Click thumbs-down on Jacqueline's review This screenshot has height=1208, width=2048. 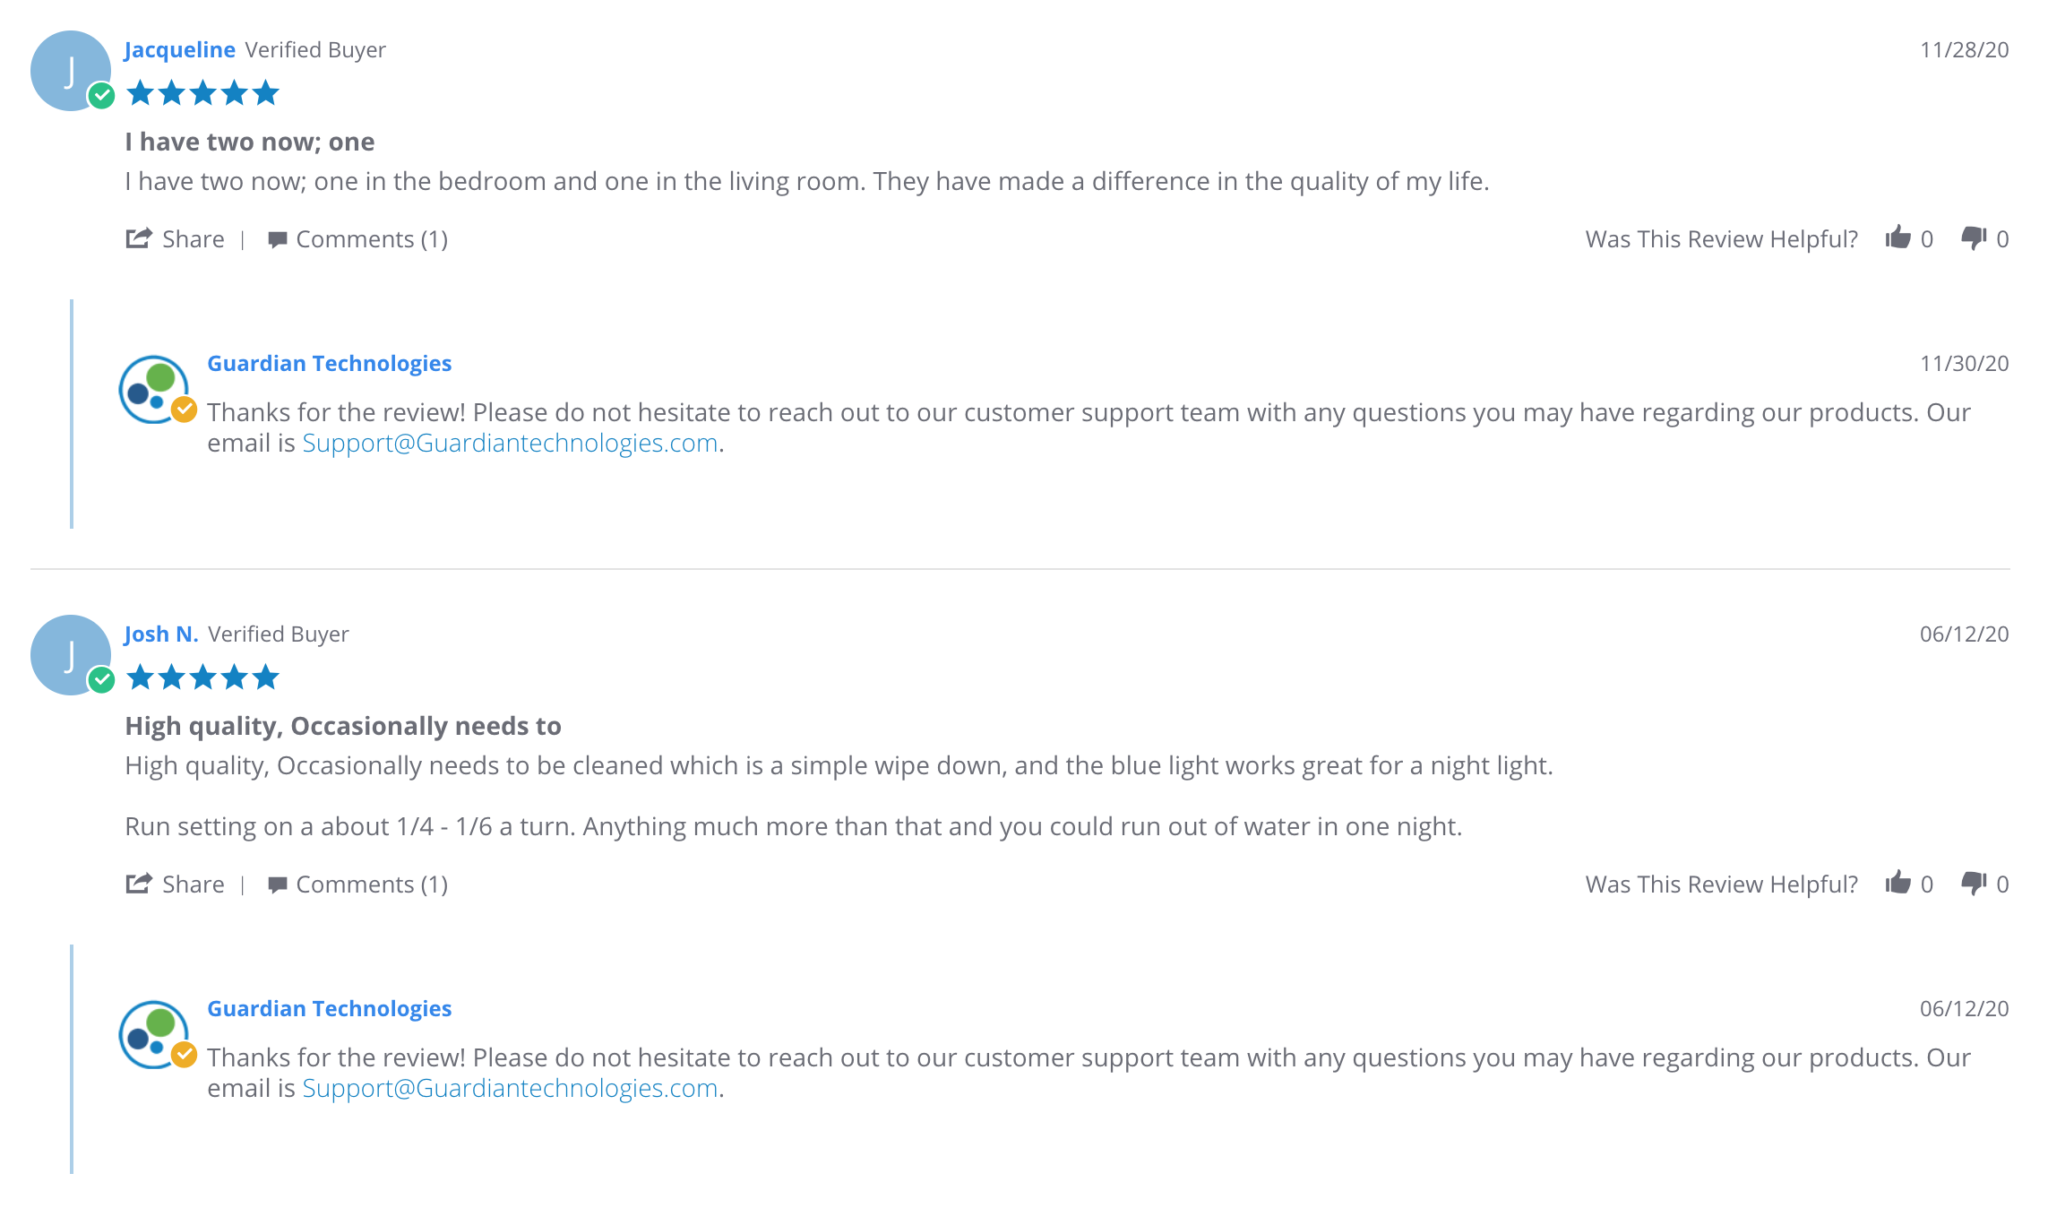pos(1973,238)
